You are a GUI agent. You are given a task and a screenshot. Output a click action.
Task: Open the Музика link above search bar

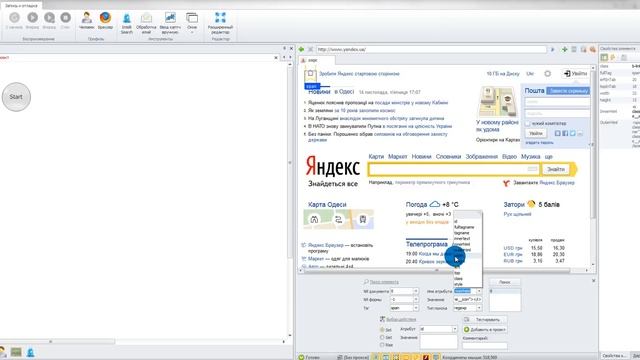tap(531, 157)
